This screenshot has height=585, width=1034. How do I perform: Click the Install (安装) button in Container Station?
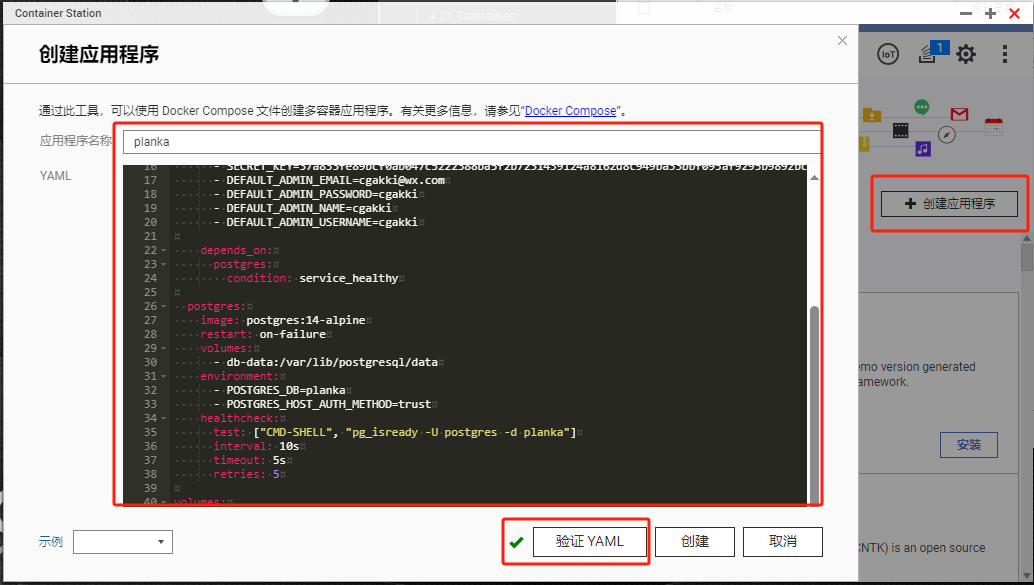[969, 445]
